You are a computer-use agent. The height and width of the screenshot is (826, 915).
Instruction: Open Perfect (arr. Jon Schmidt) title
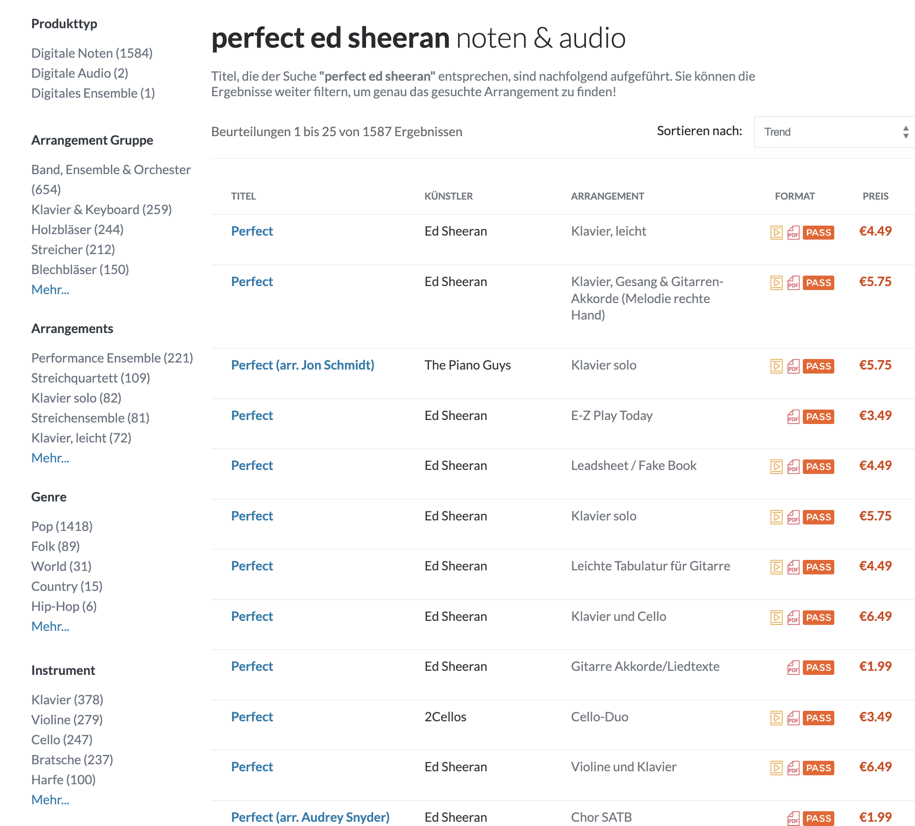302,365
